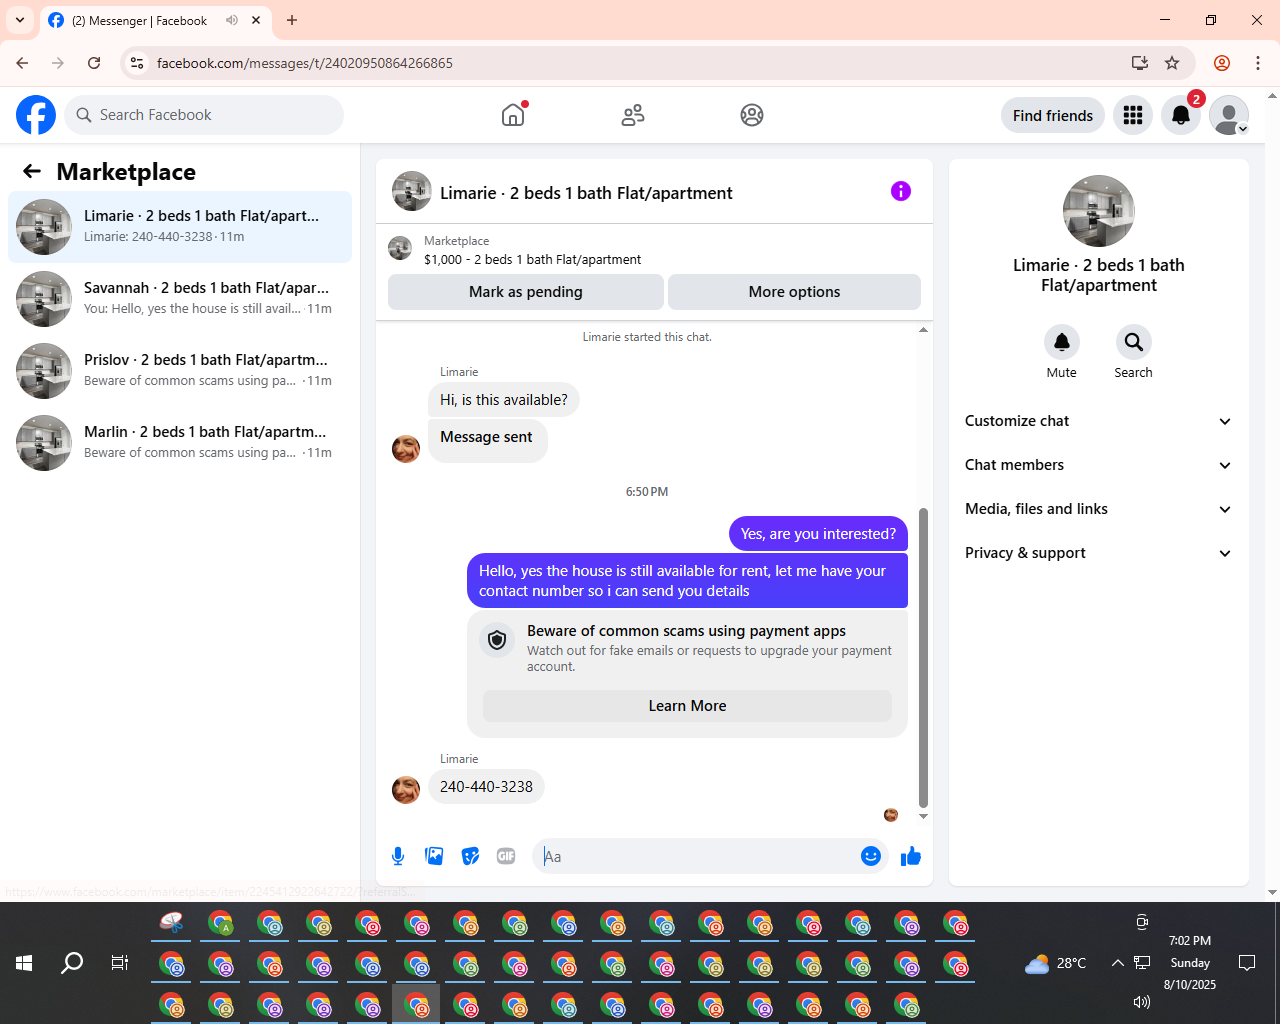
Task: Focus the Aa message input field
Action: pyautogui.click(x=697, y=856)
